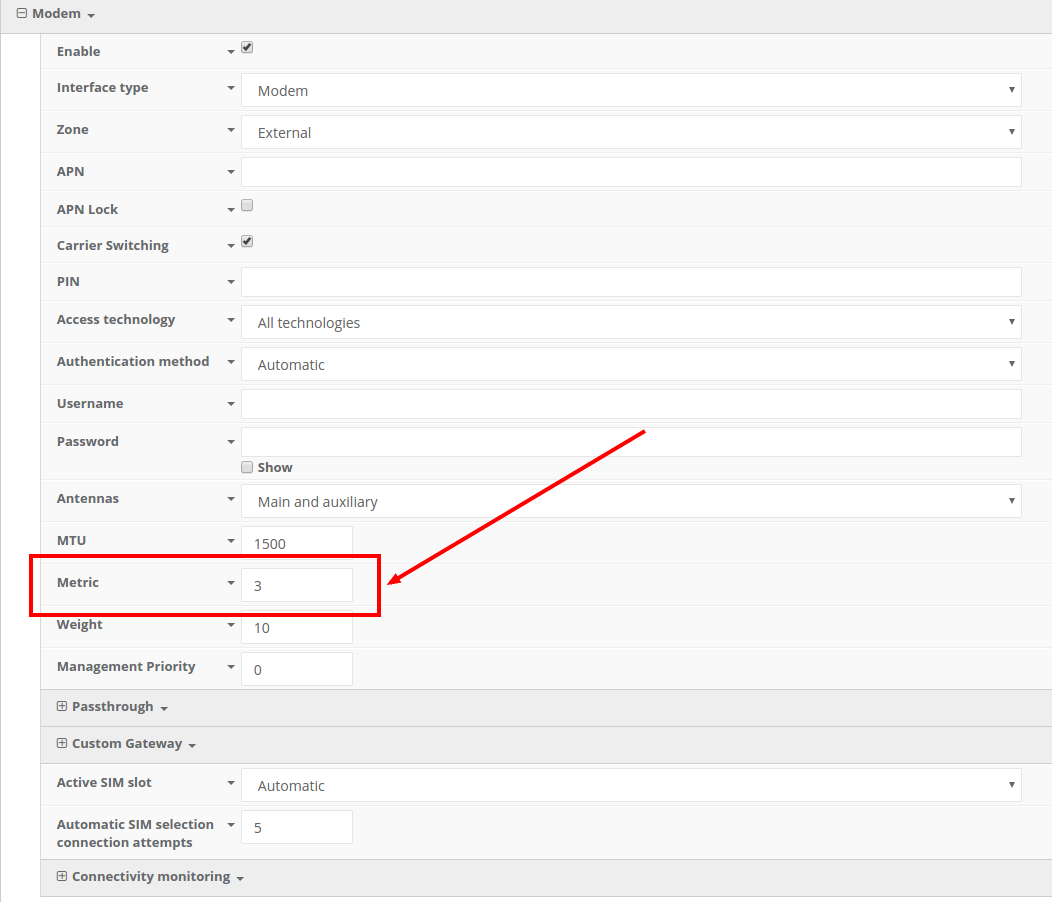
Task: Click the caret arrow next to Zone label
Action: click(x=231, y=131)
